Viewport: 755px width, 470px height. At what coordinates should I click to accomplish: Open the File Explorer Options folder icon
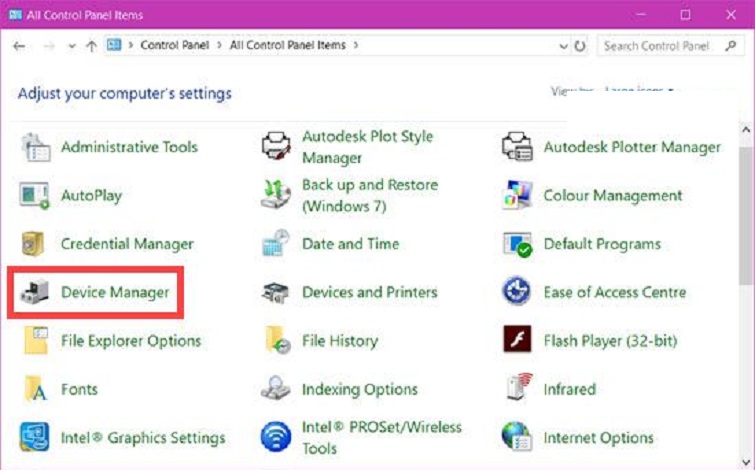(36, 340)
